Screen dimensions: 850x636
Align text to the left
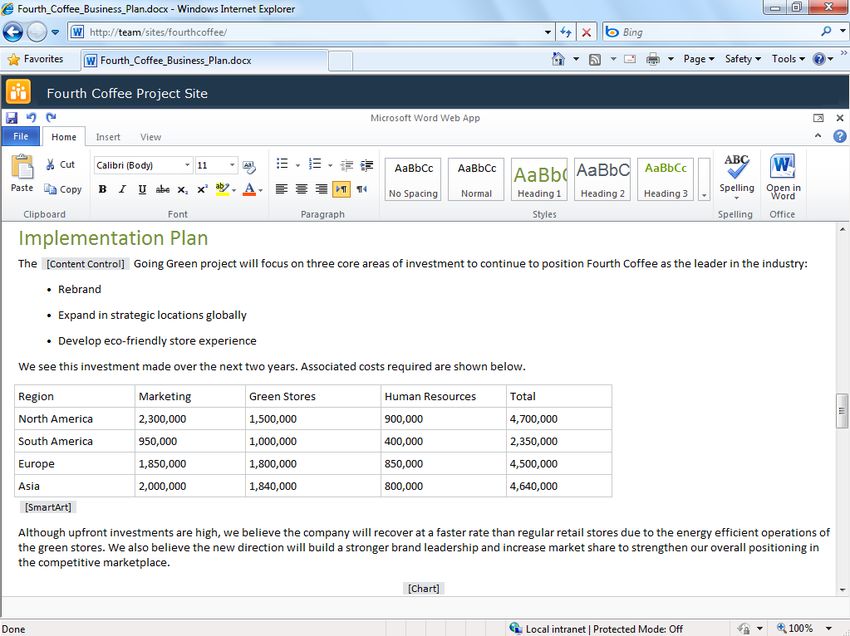pyautogui.click(x=281, y=189)
